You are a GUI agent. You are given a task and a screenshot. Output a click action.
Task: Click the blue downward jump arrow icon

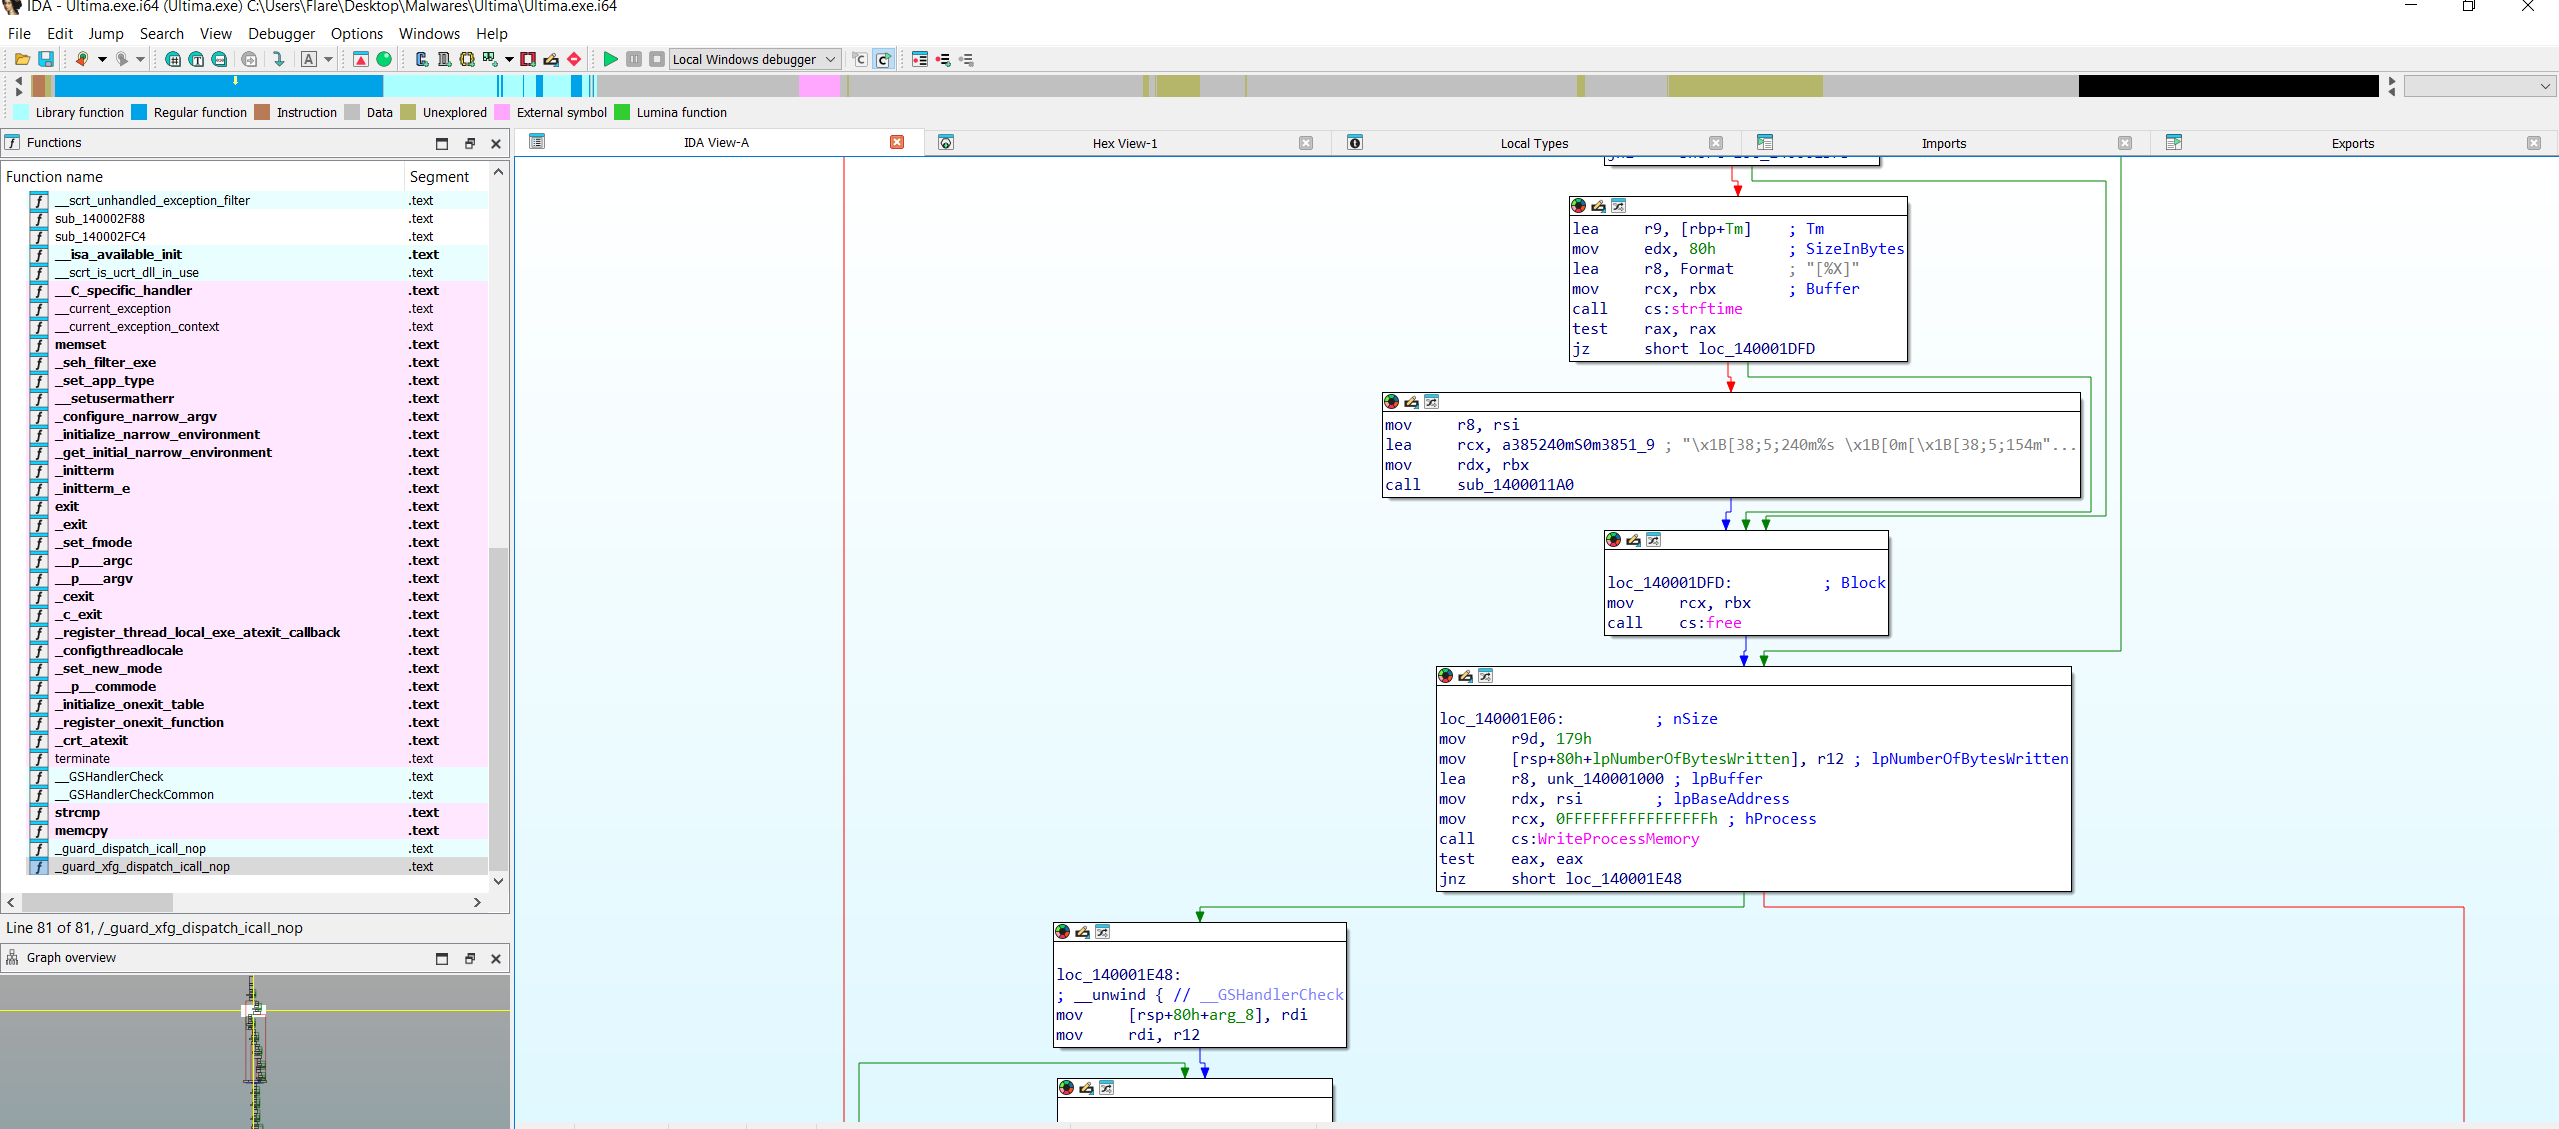pyautogui.click(x=279, y=59)
